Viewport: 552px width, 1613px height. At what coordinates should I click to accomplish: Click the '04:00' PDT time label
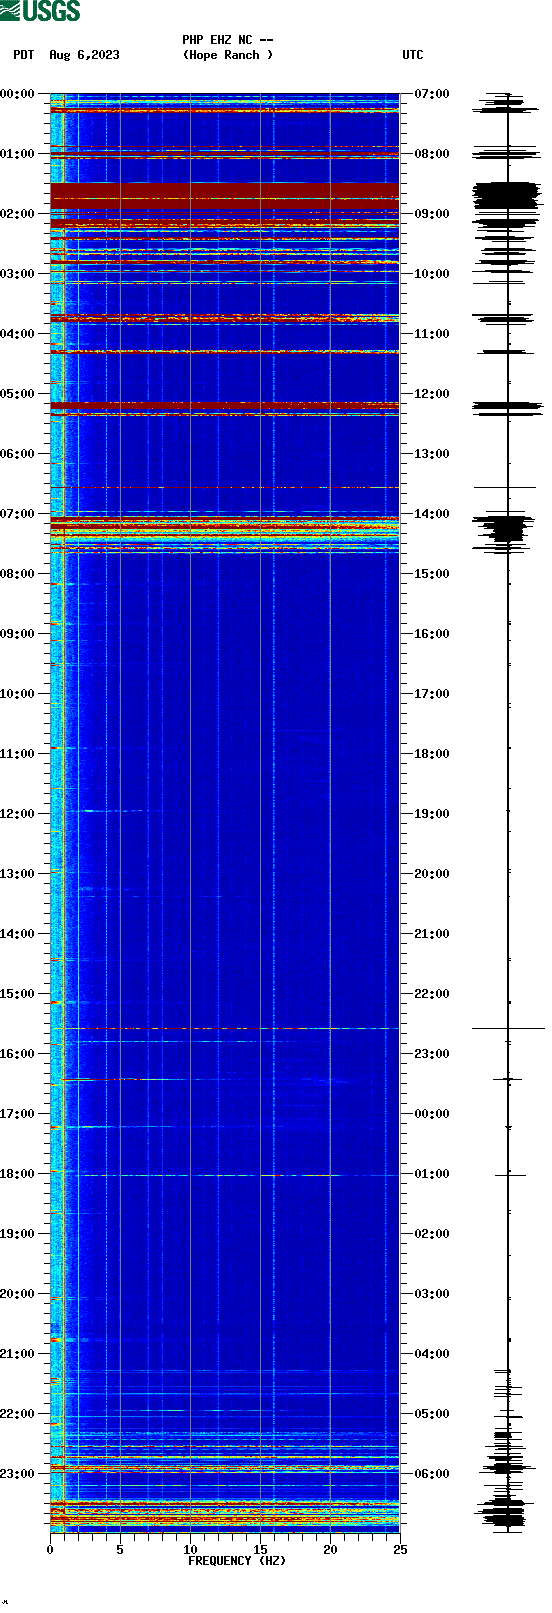click(17, 334)
